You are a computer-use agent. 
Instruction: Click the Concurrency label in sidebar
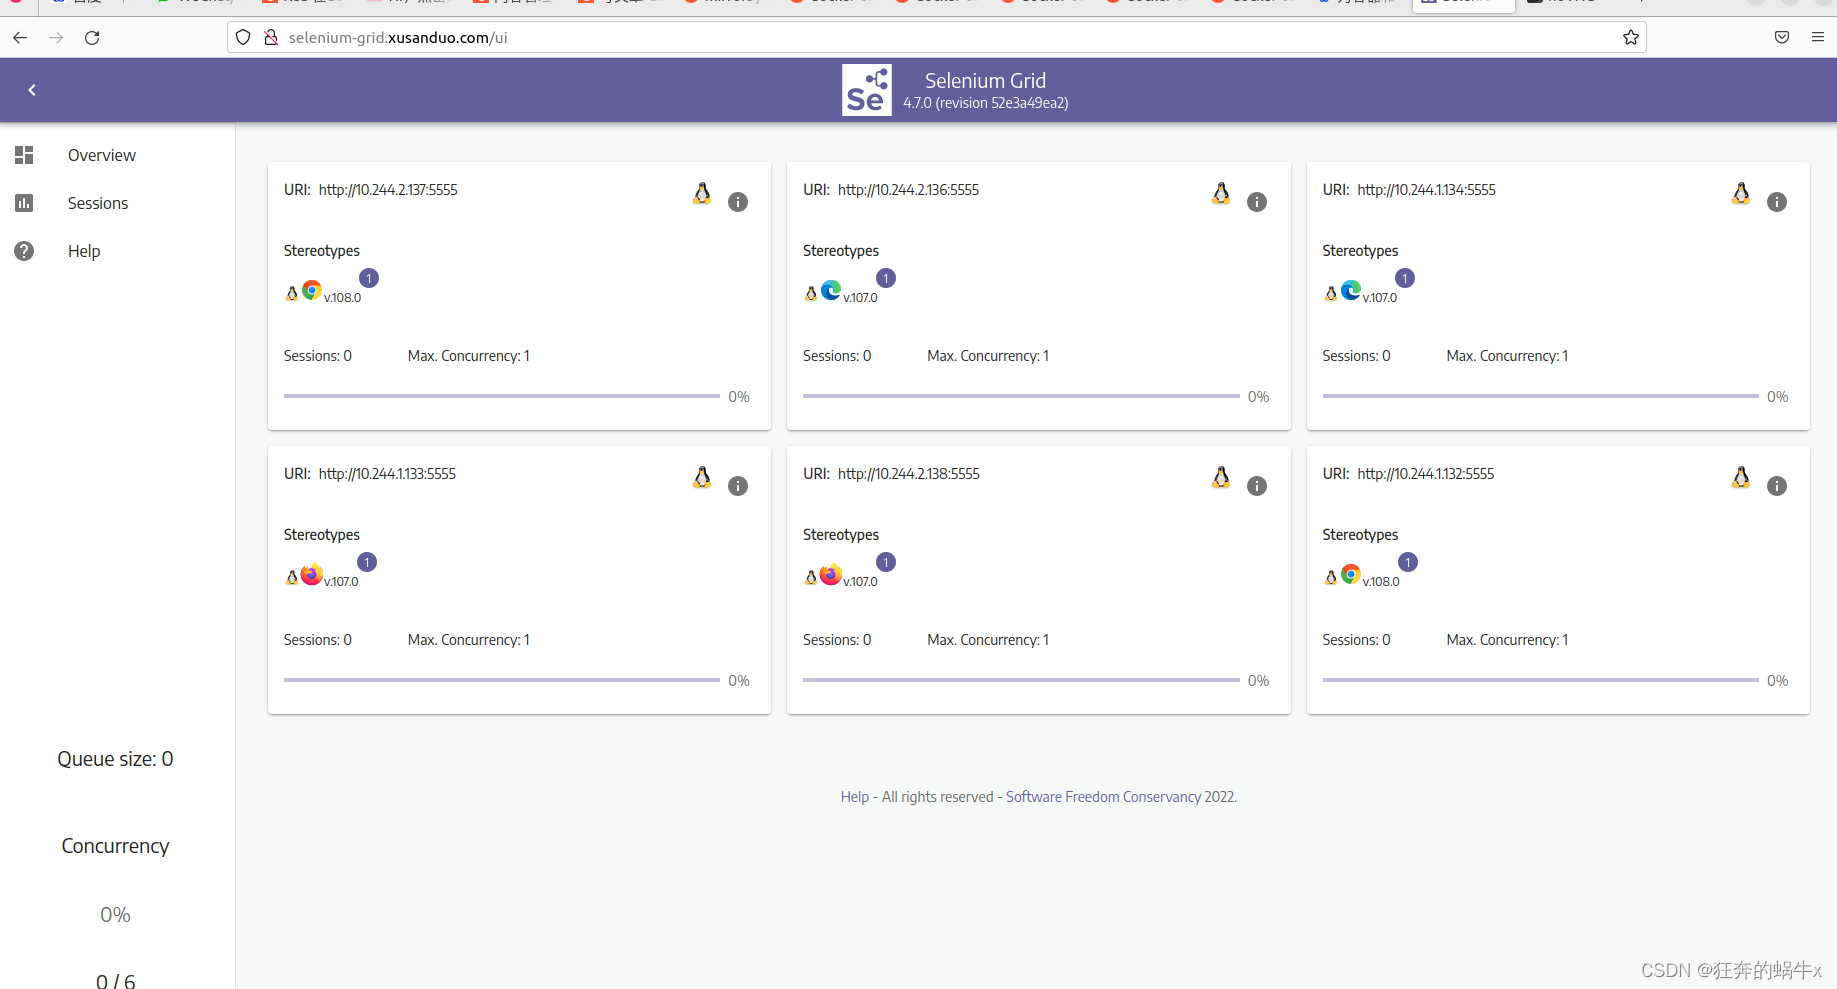click(115, 846)
